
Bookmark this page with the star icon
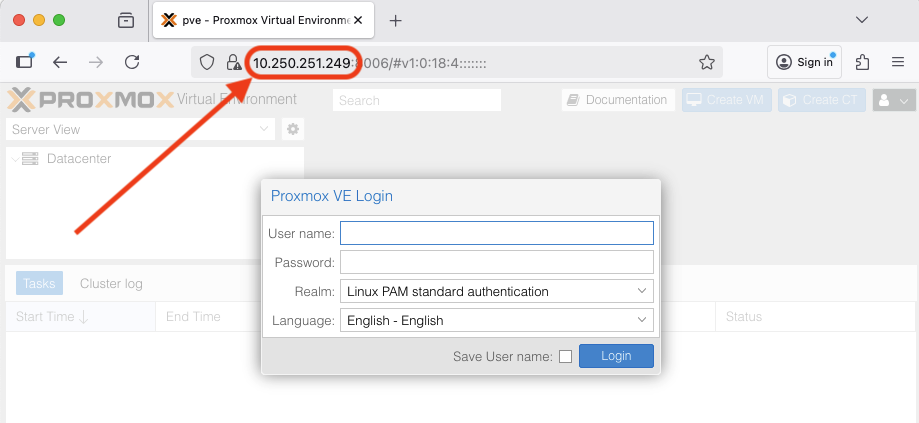coord(707,62)
